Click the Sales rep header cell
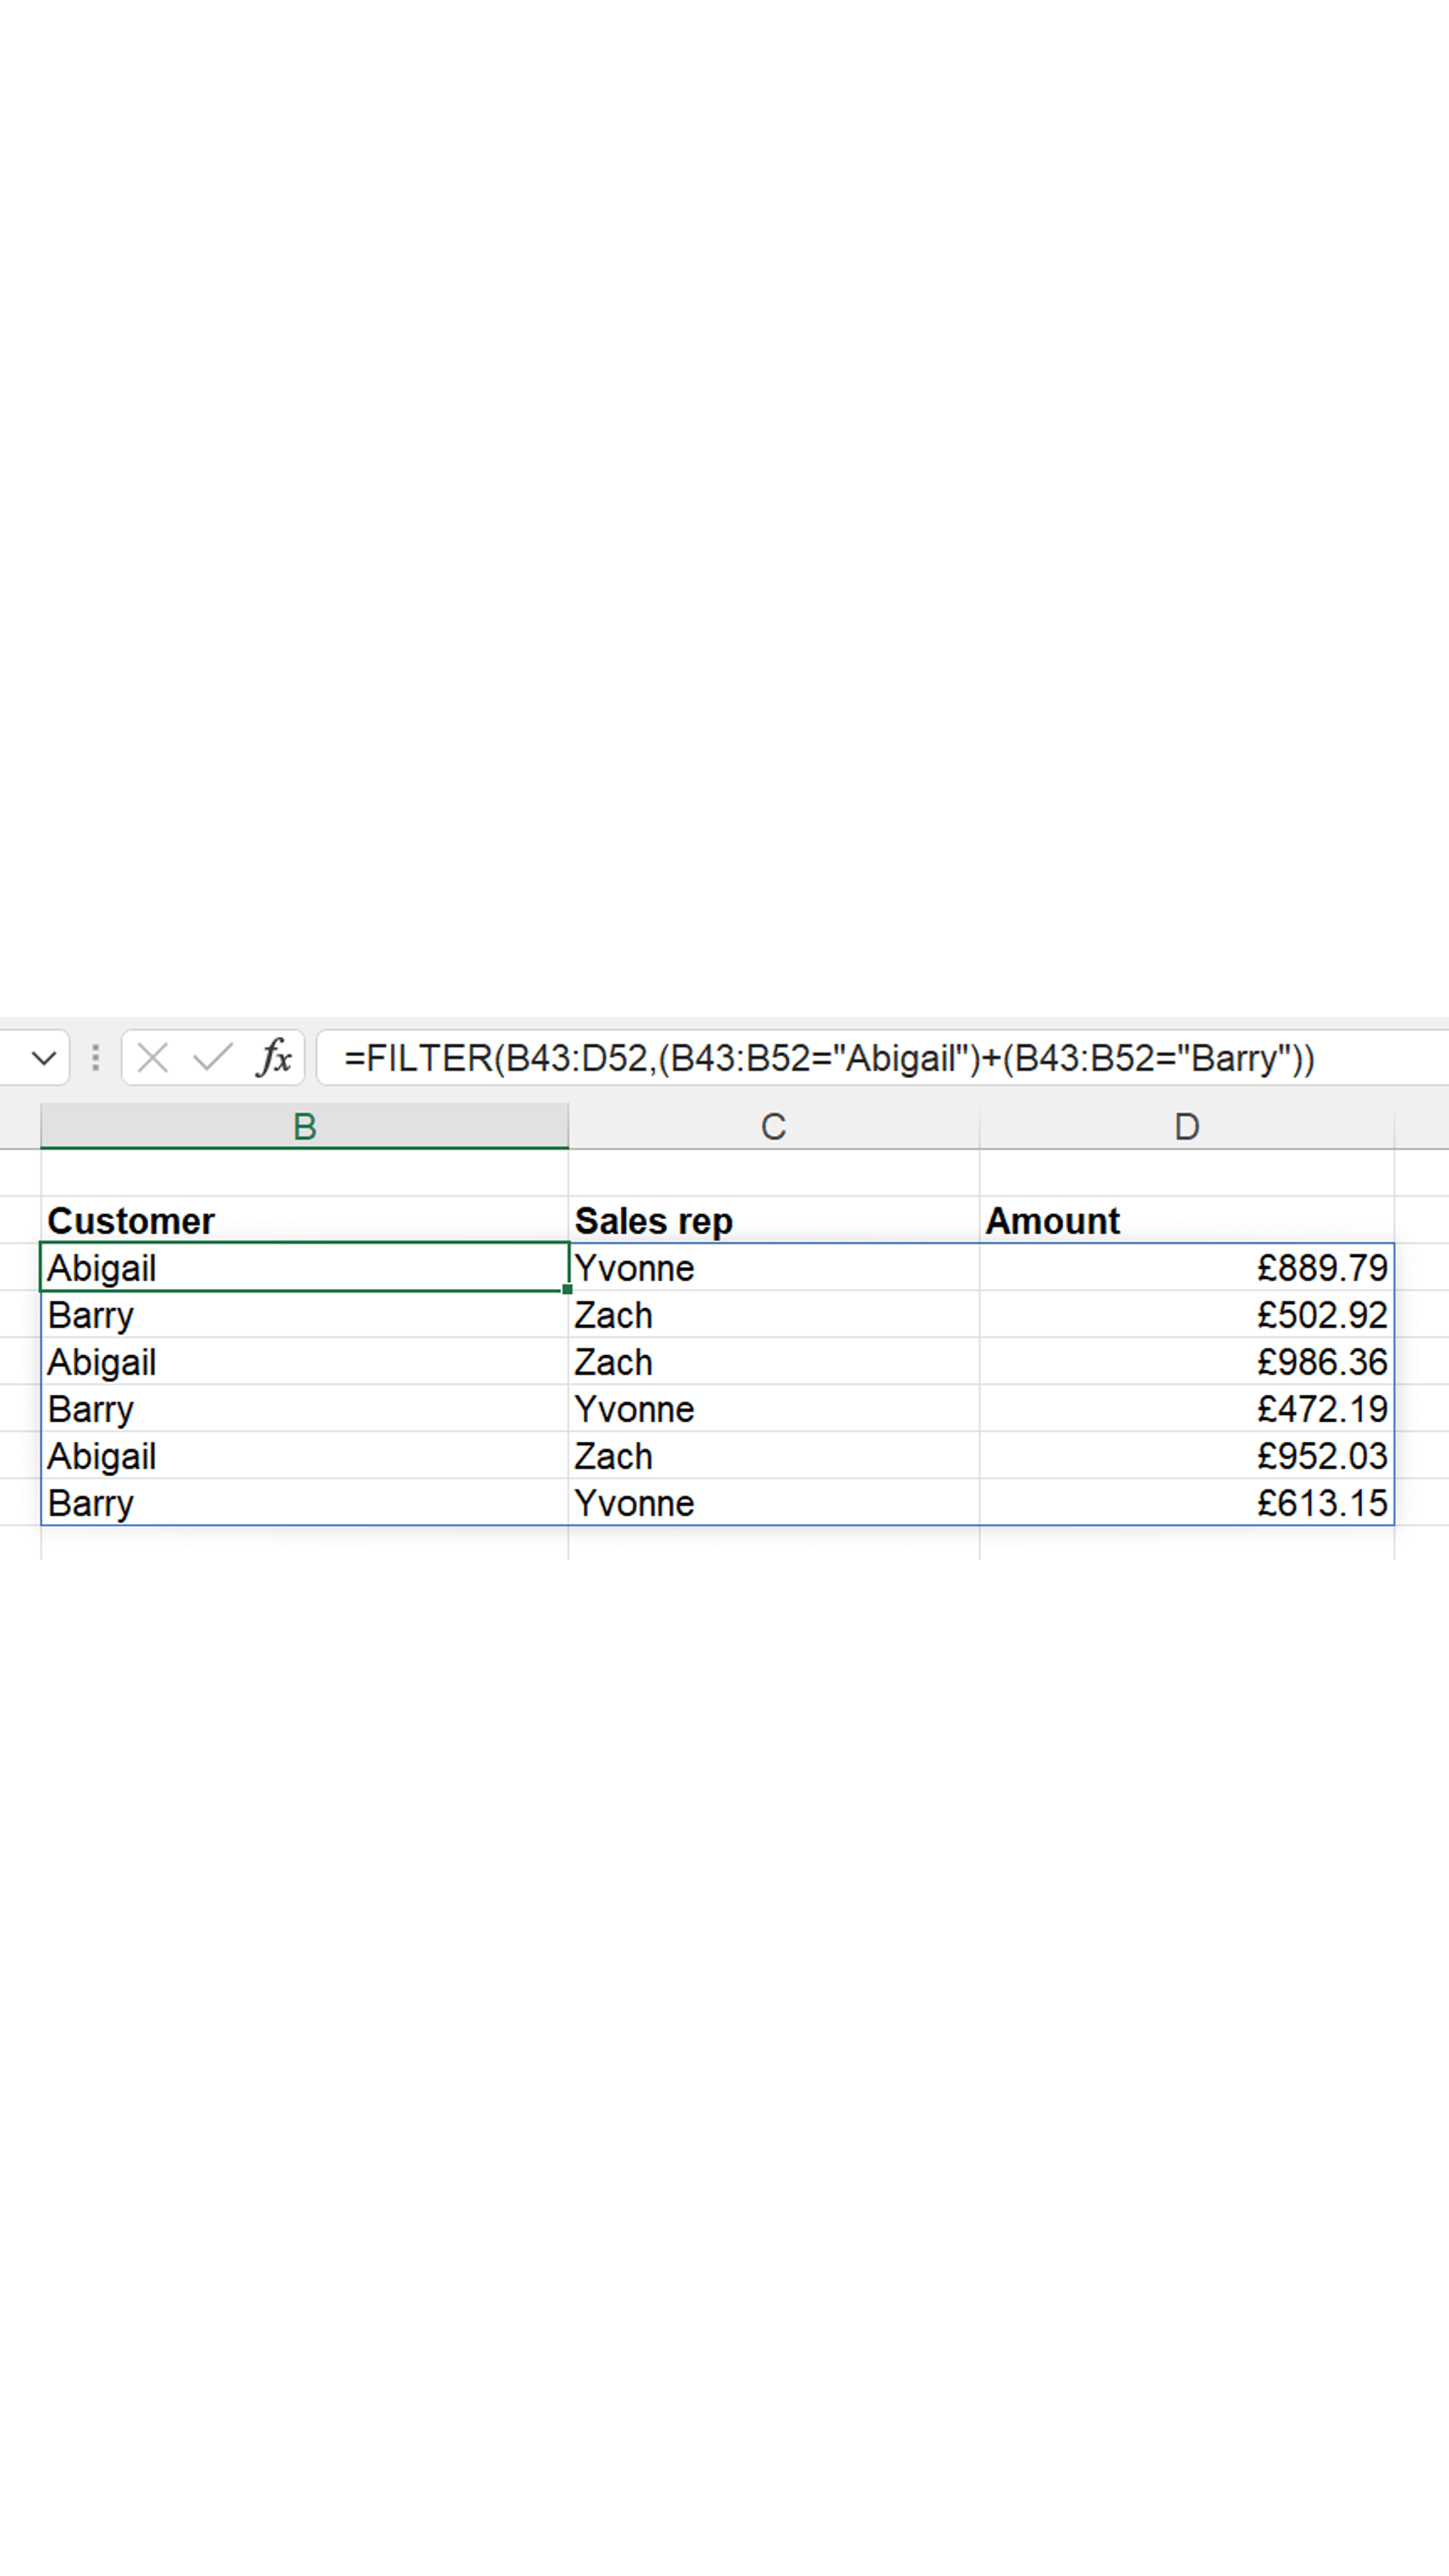The width and height of the screenshot is (1449, 2576). click(773, 1221)
